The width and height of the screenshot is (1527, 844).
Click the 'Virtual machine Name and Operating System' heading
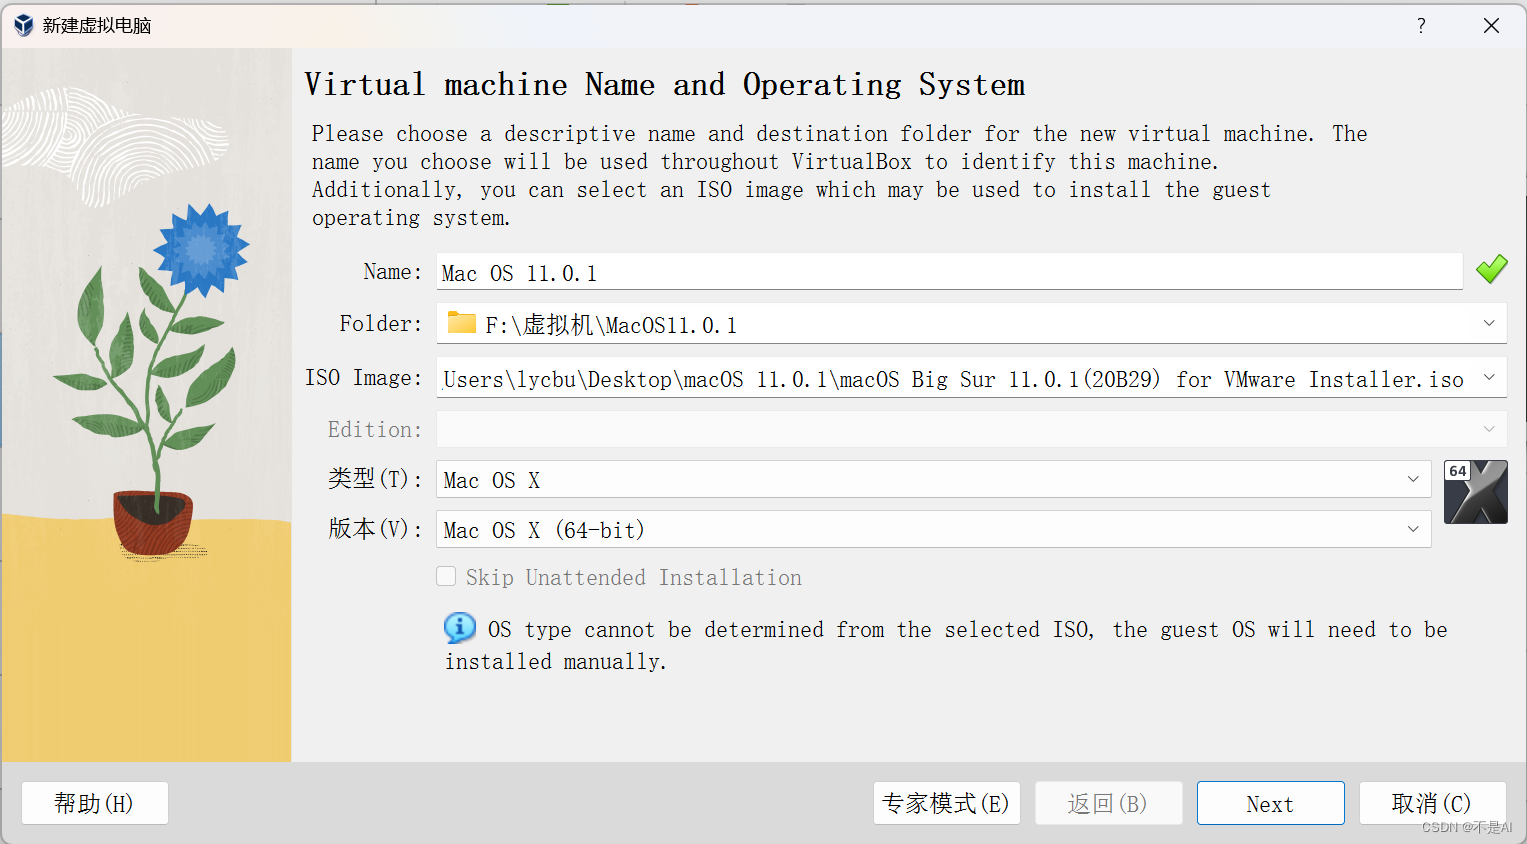(x=665, y=85)
